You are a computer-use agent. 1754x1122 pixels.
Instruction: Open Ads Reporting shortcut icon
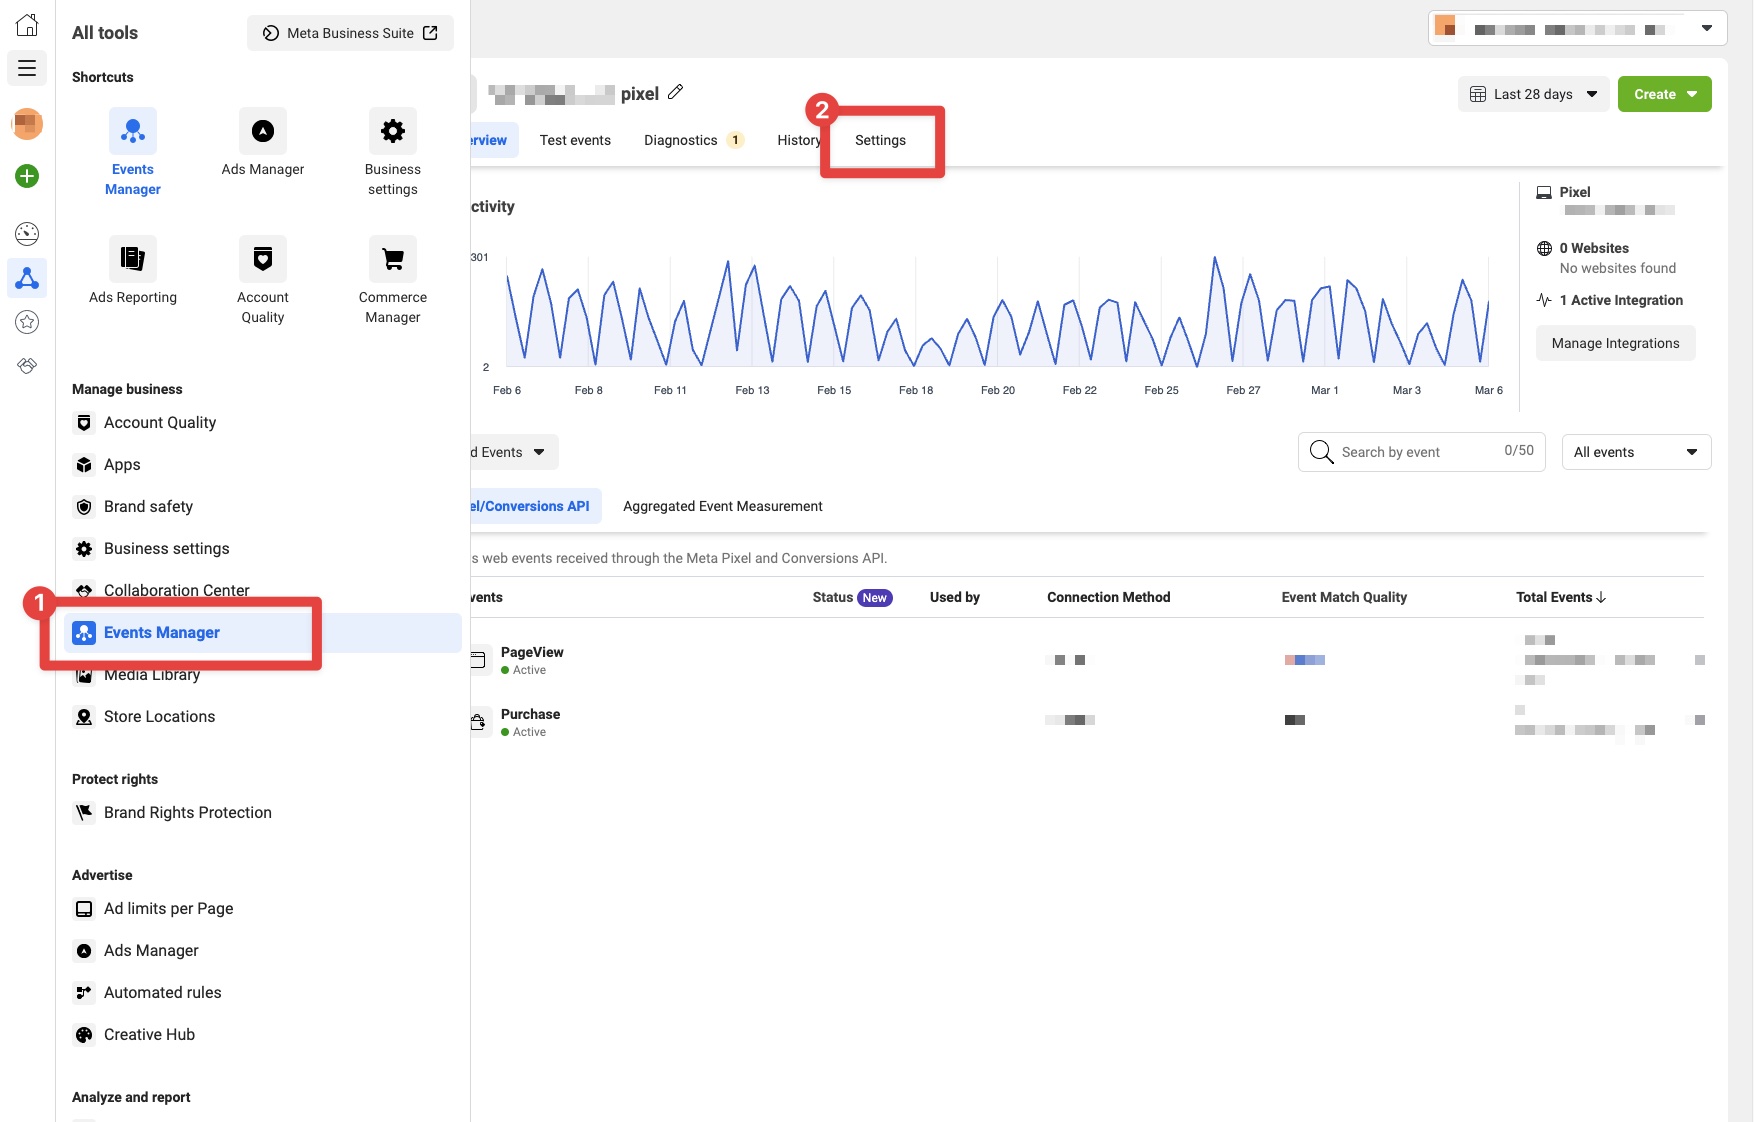pos(132,259)
